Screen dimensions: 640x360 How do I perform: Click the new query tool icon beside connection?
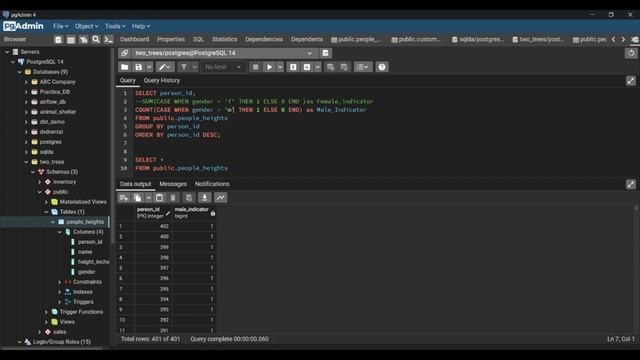pyautogui.click(x=325, y=53)
